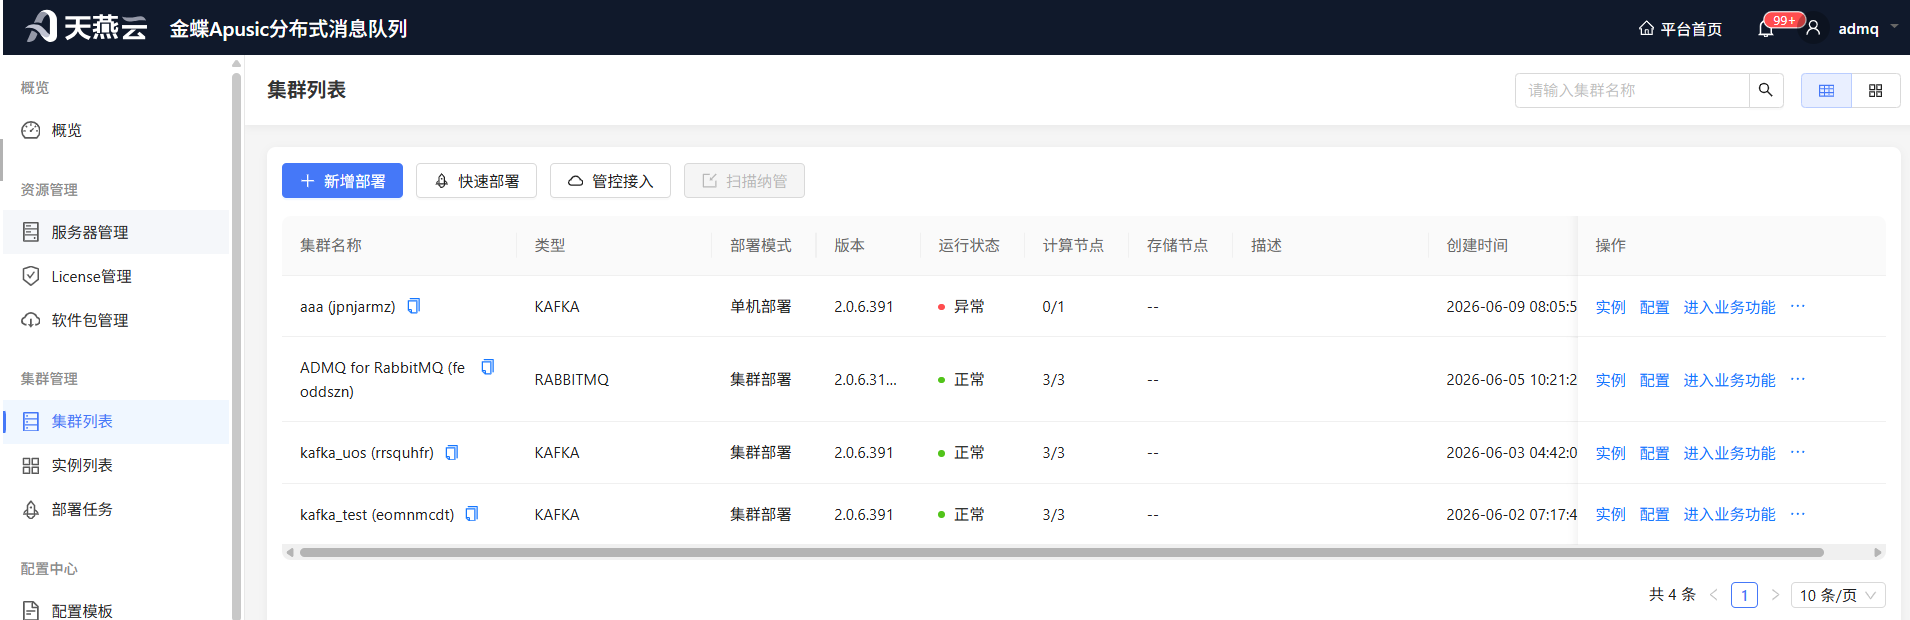Focus the cluster name search field
Viewport: 1910px width, 620px height.
point(1632,90)
